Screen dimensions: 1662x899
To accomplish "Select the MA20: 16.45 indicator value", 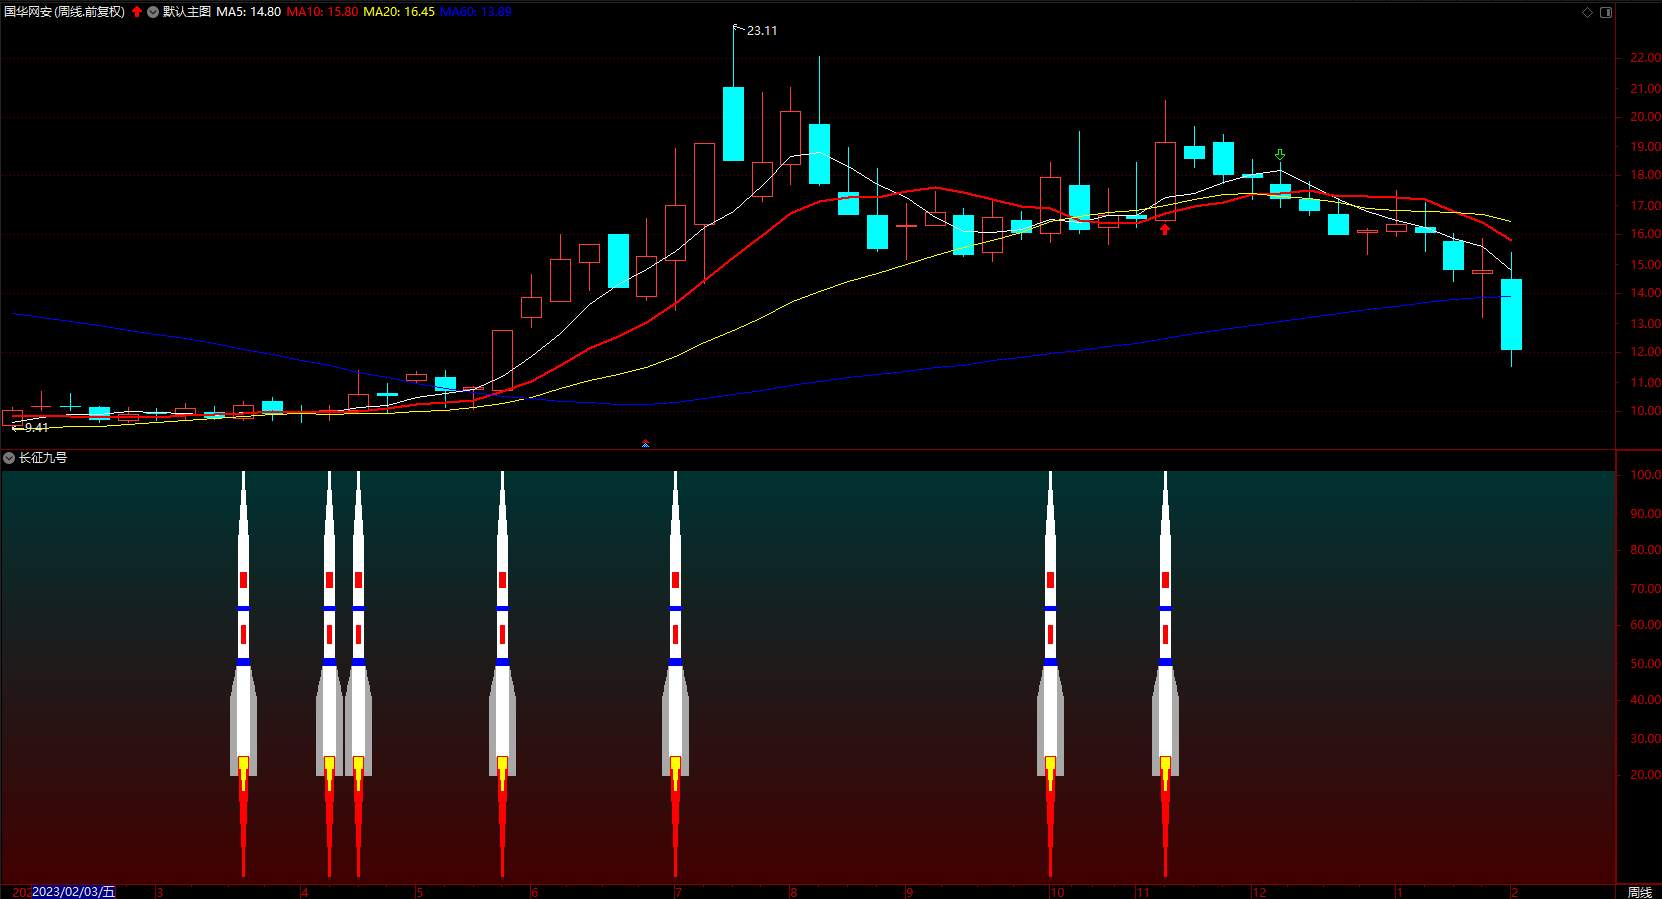I will pyautogui.click(x=399, y=12).
